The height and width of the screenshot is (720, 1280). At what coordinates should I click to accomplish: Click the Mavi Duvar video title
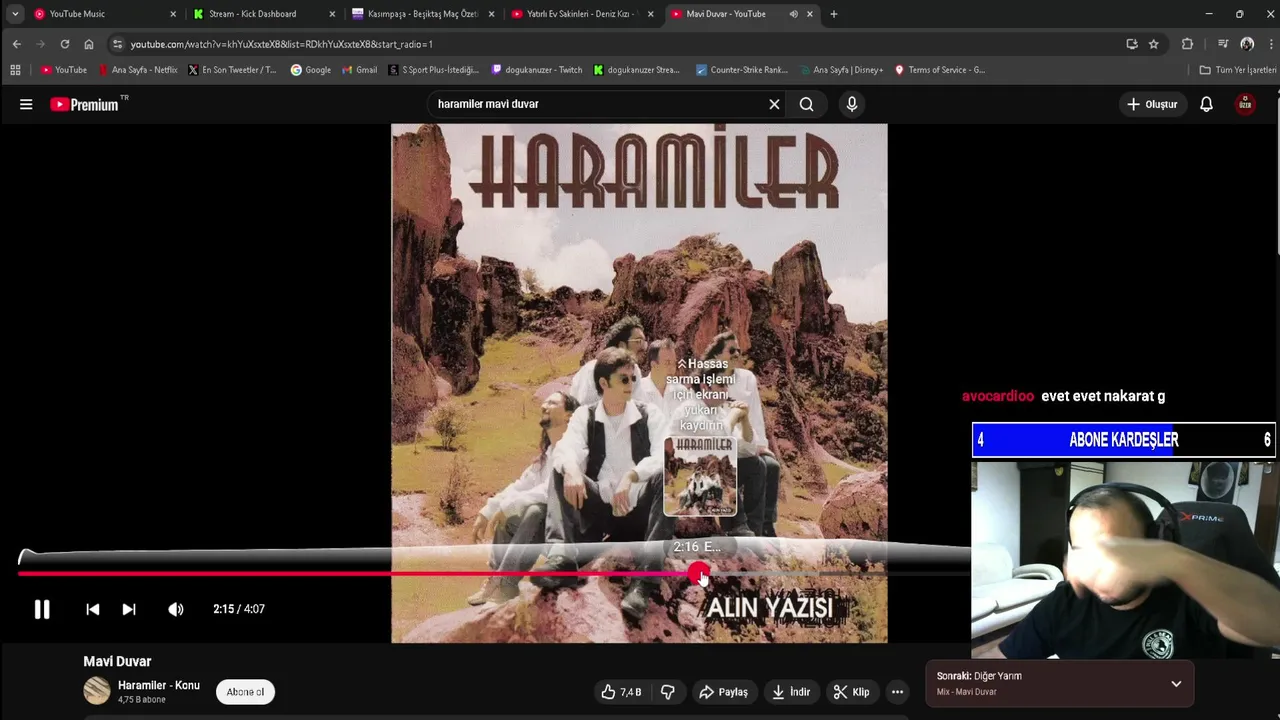click(x=117, y=661)
